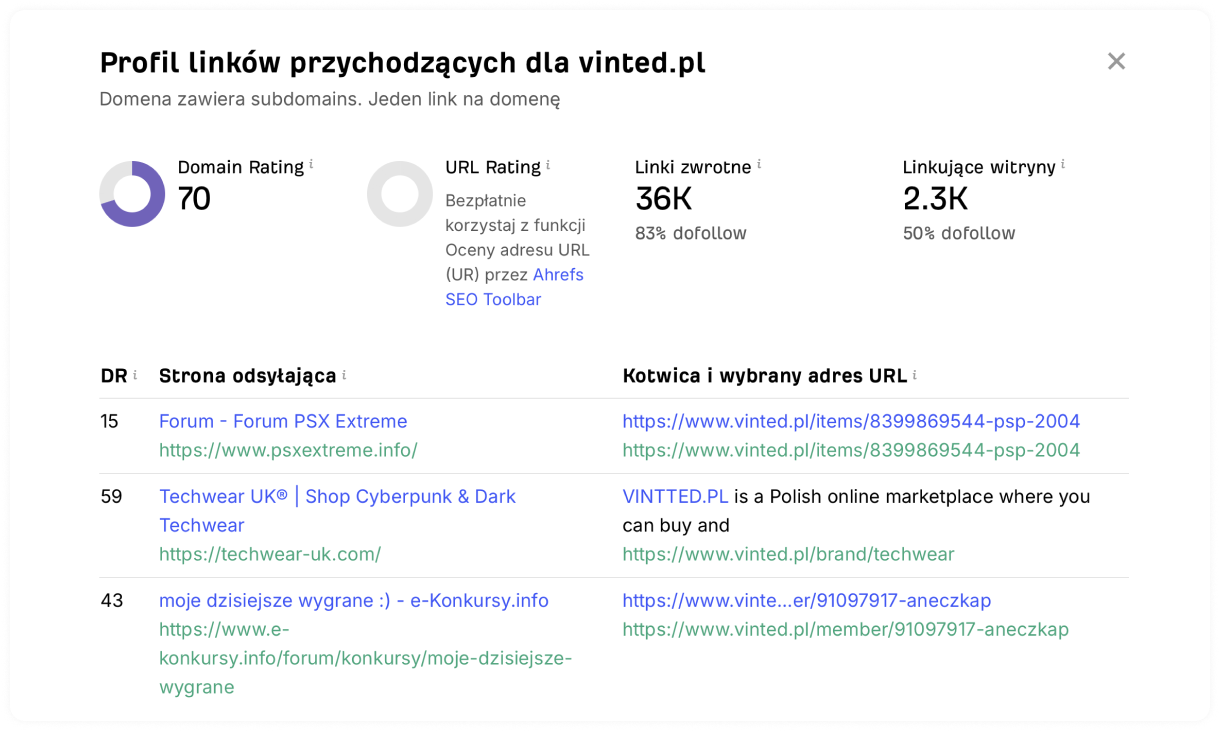
Task: Click the info icon next to Domain Rating
Action: coord(311,164)
